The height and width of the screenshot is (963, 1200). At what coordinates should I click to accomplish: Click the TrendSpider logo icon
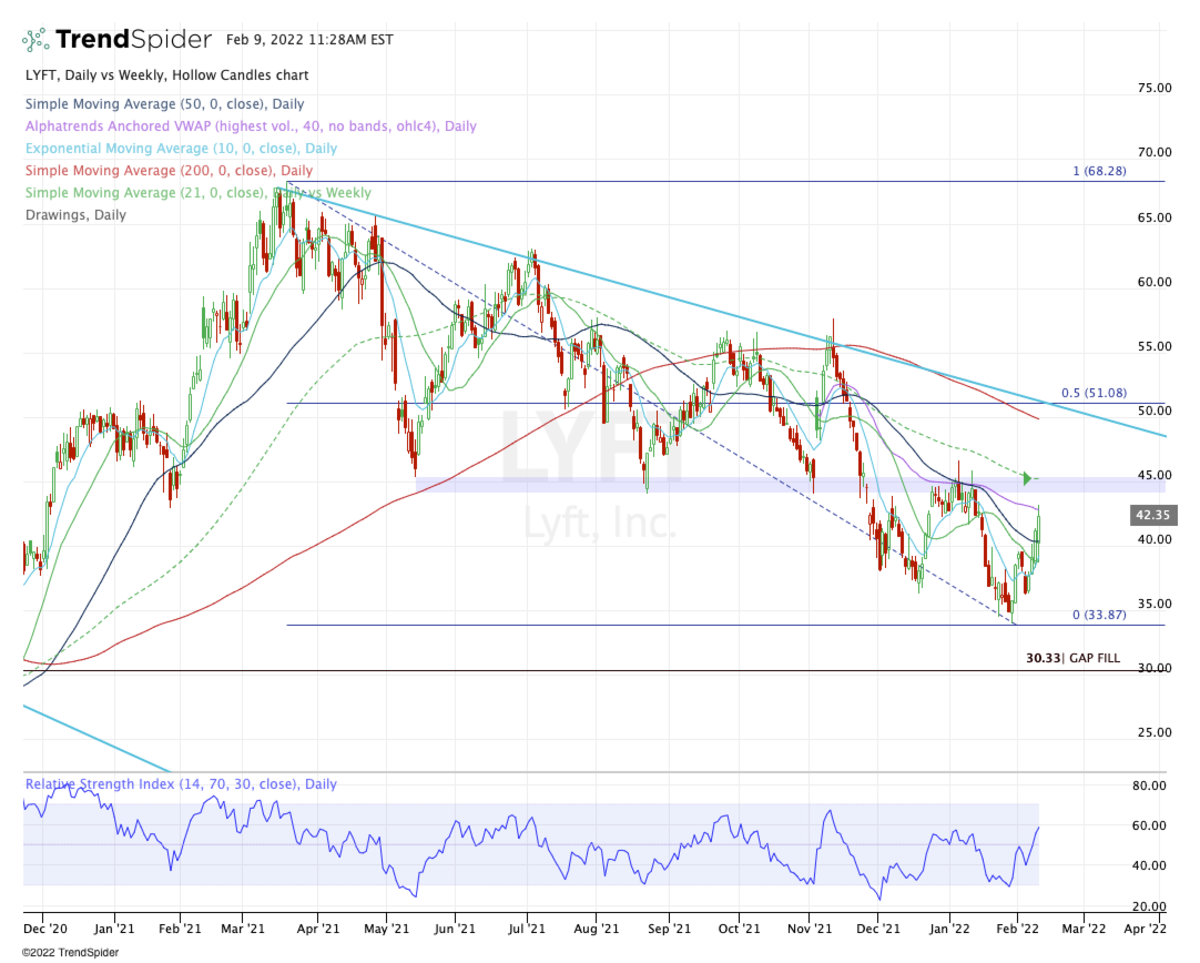coord(35,40)
